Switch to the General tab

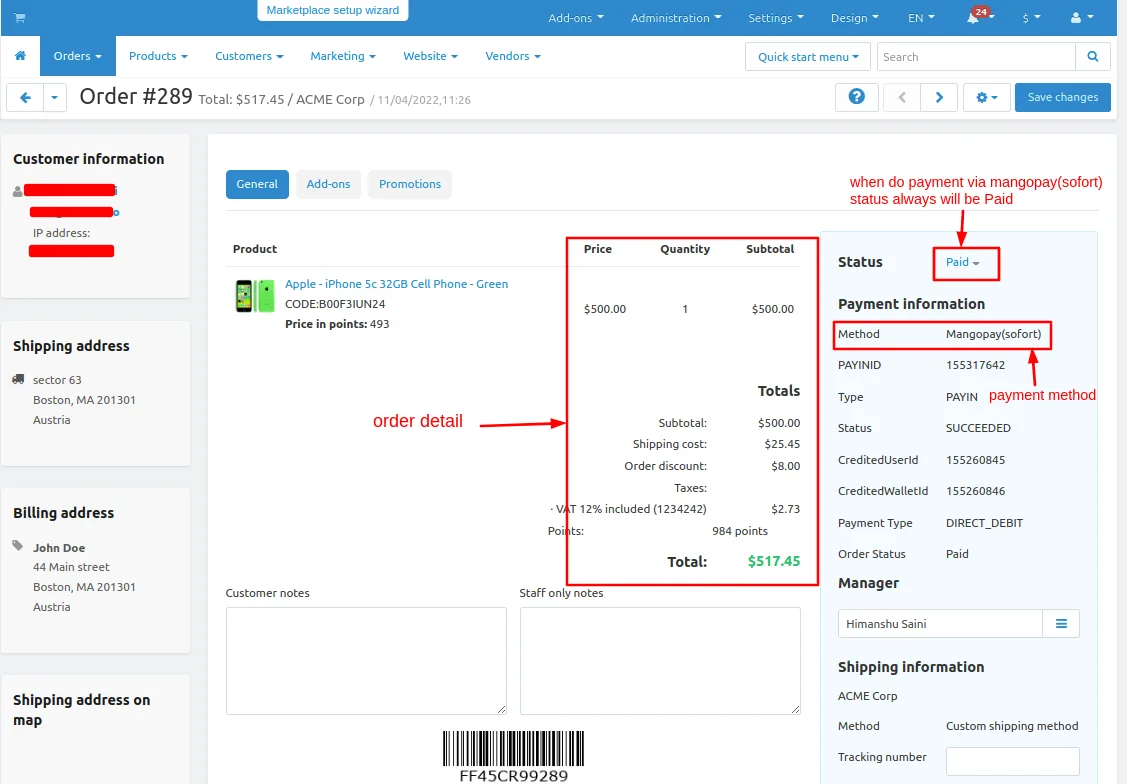(257, 184)
